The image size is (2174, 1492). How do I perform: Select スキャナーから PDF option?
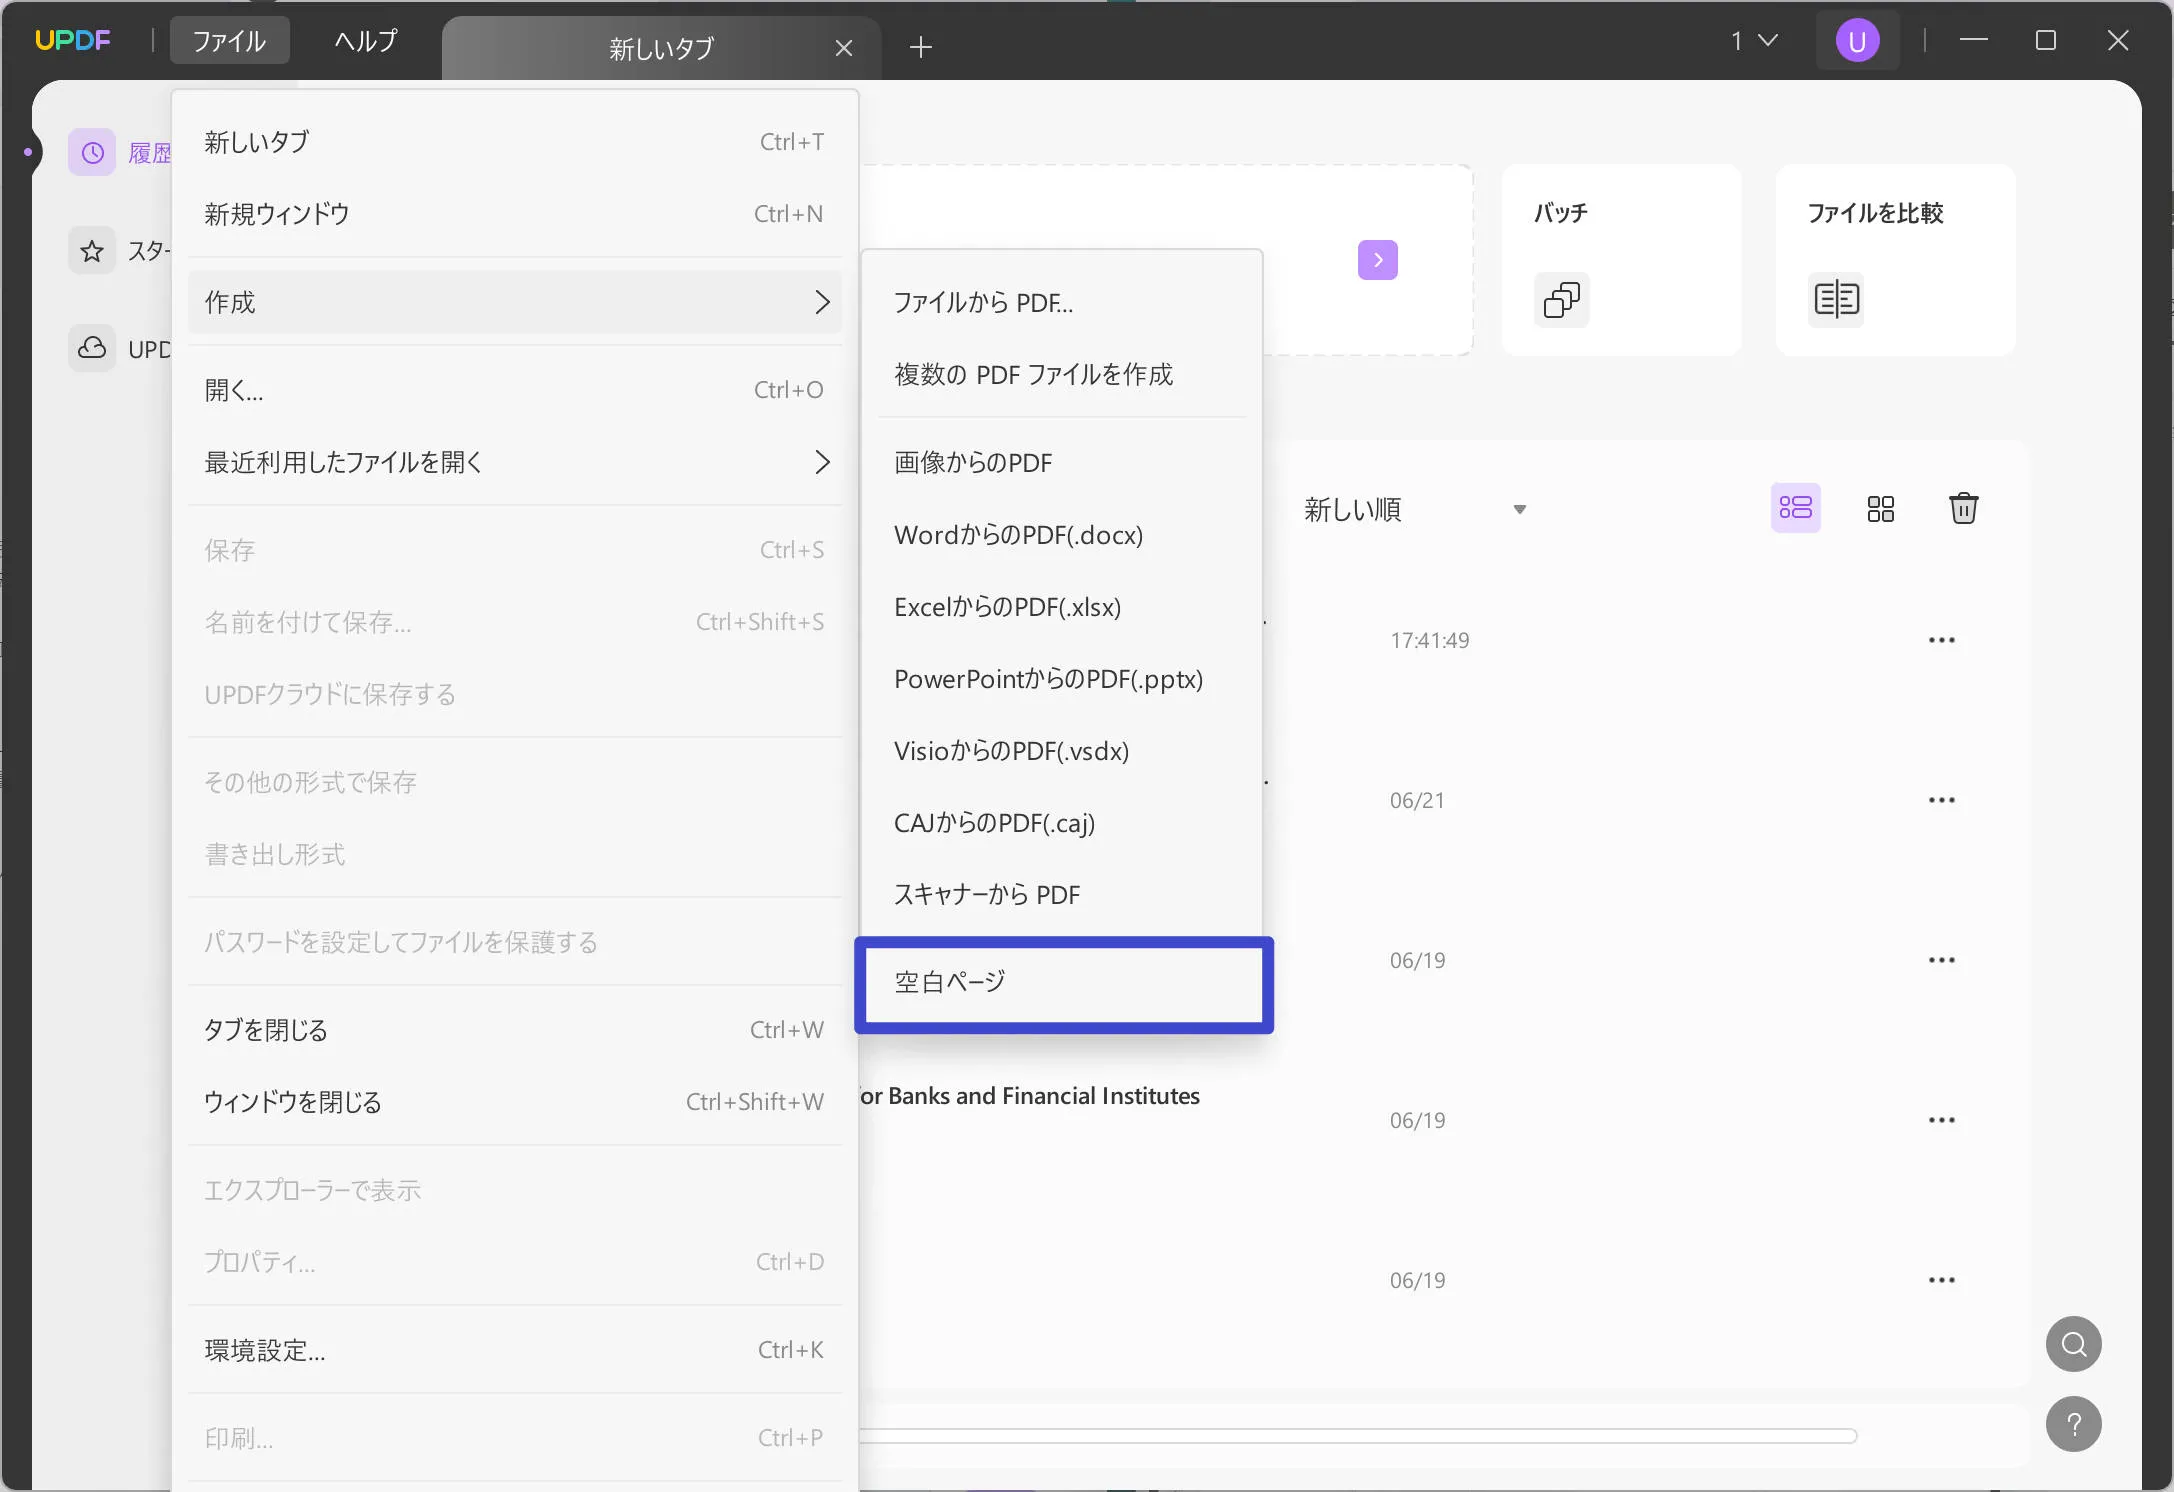tap(1061, 894)
